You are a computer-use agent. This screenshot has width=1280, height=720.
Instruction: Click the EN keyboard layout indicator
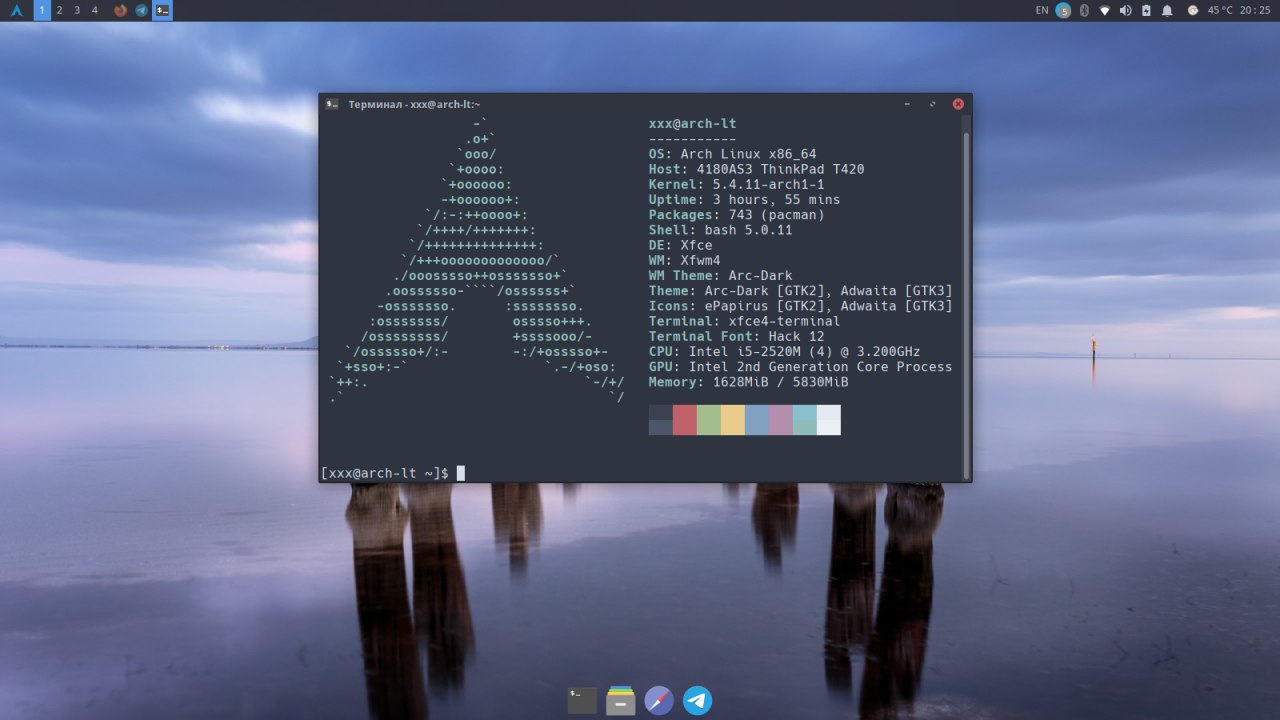[x=1042, y=10]
